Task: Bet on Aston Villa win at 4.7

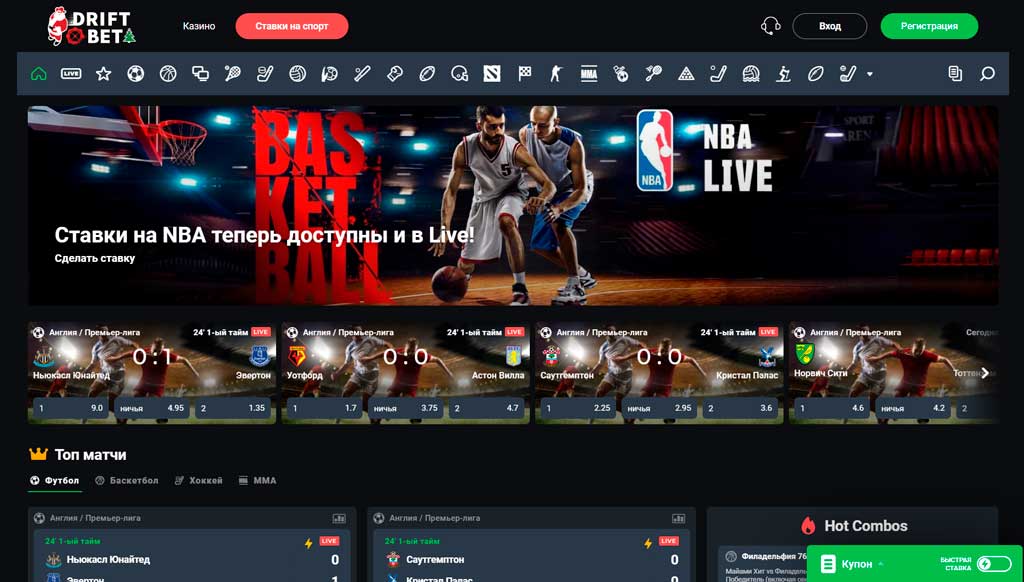Action: (x=487, y=408)
